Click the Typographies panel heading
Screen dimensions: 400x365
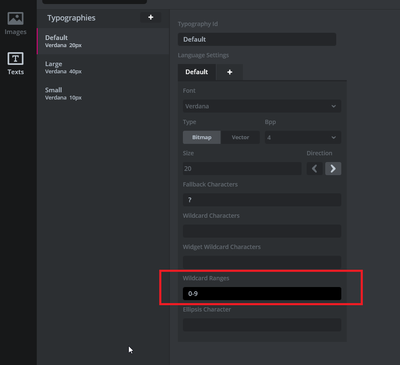[71, 18]
